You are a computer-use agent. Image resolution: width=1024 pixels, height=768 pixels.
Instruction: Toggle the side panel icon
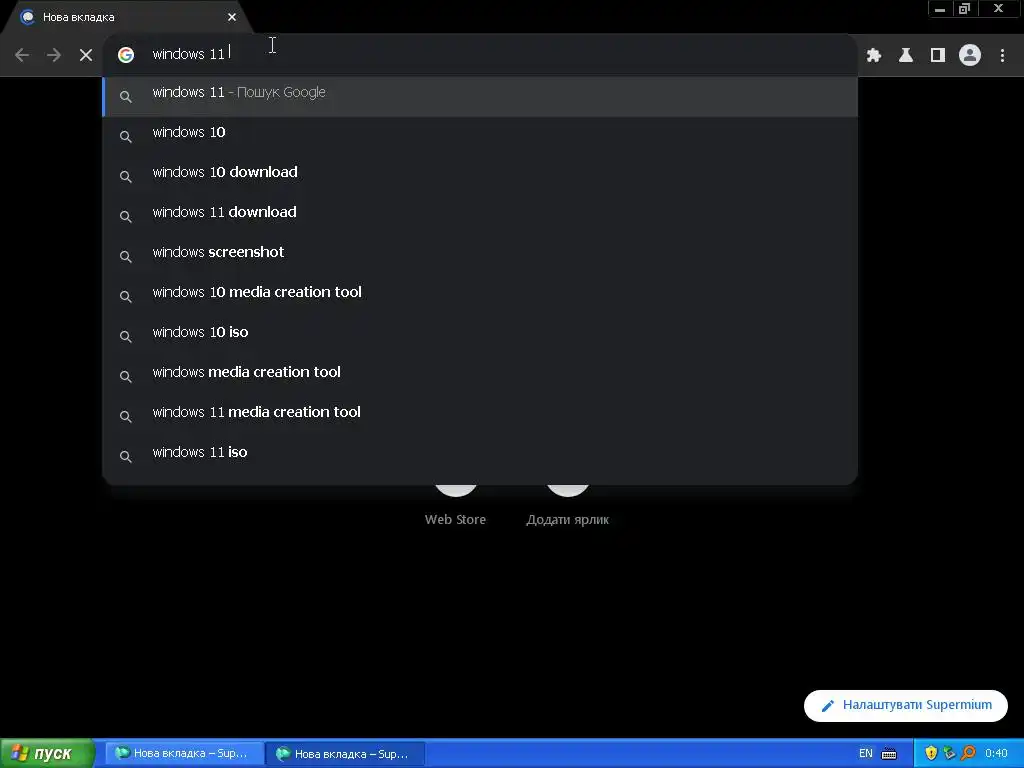(x=938, y=56)
